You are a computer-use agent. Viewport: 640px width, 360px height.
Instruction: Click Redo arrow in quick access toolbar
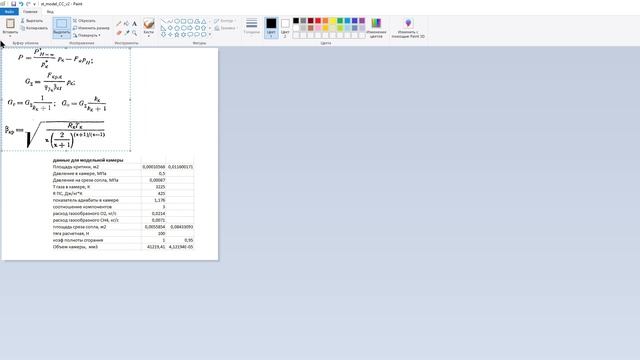coord(28,4)
